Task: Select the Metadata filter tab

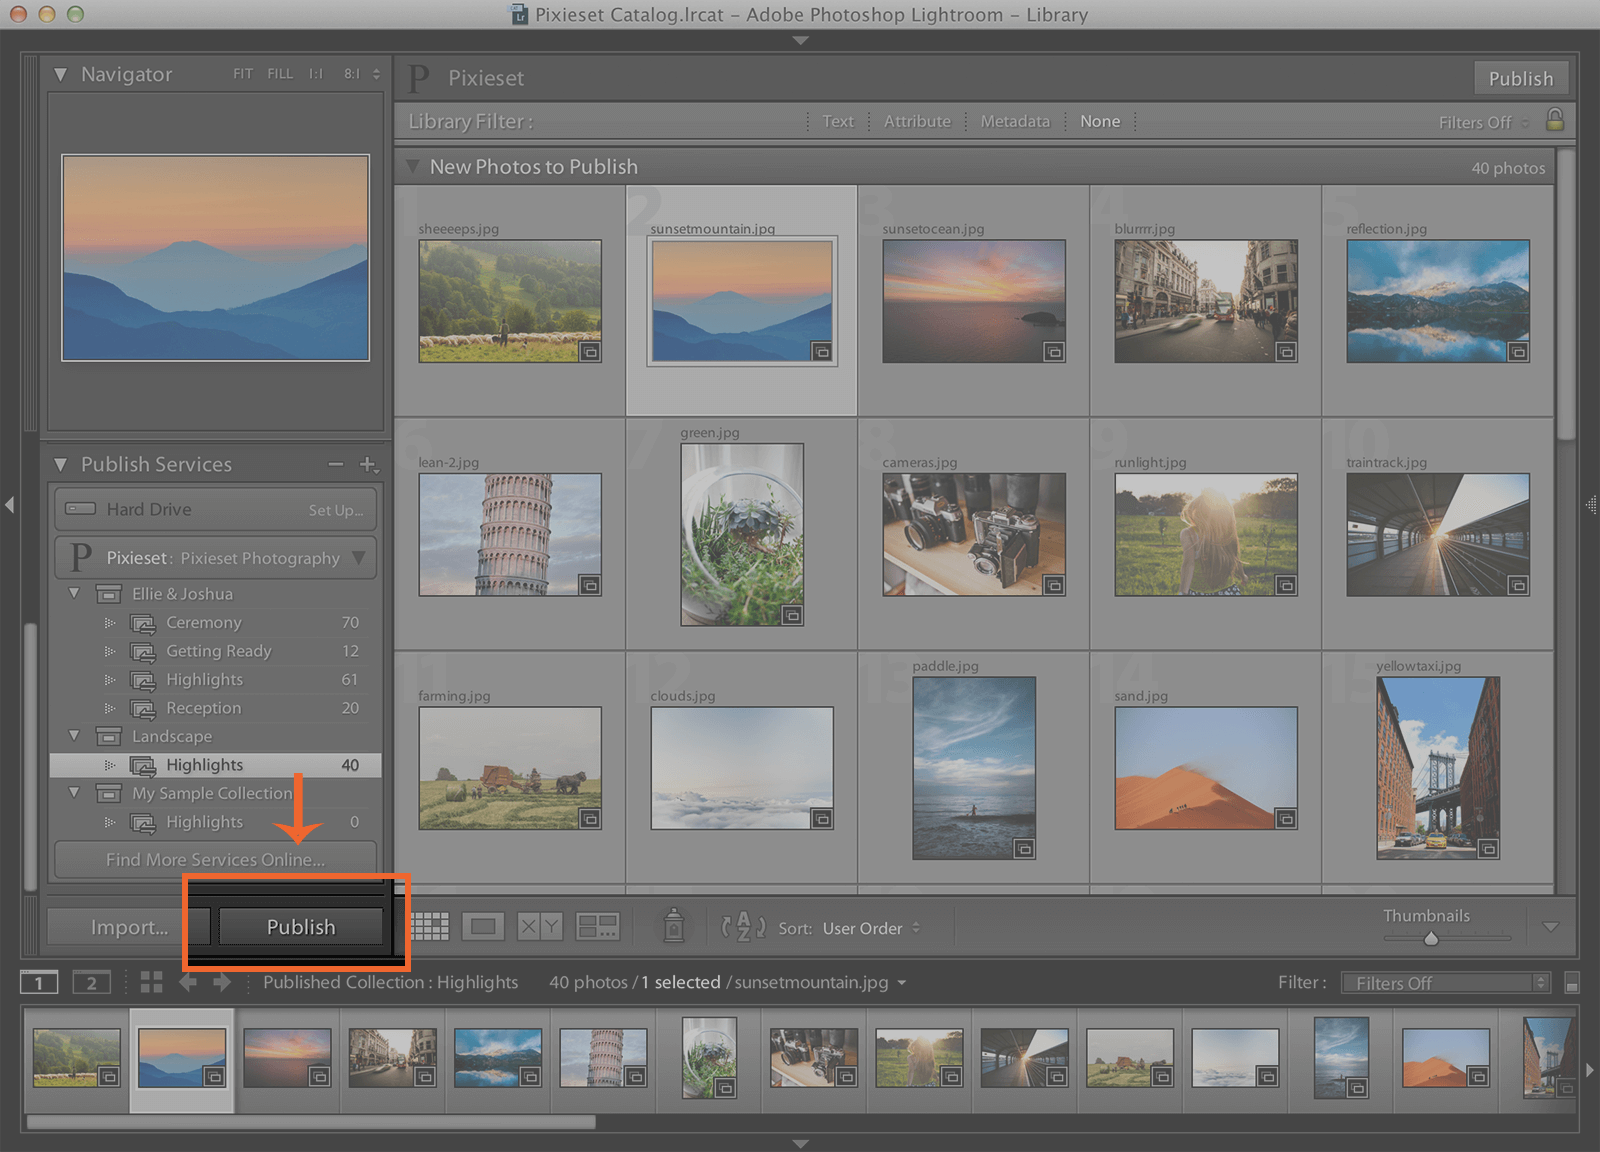Action: 1015,121
